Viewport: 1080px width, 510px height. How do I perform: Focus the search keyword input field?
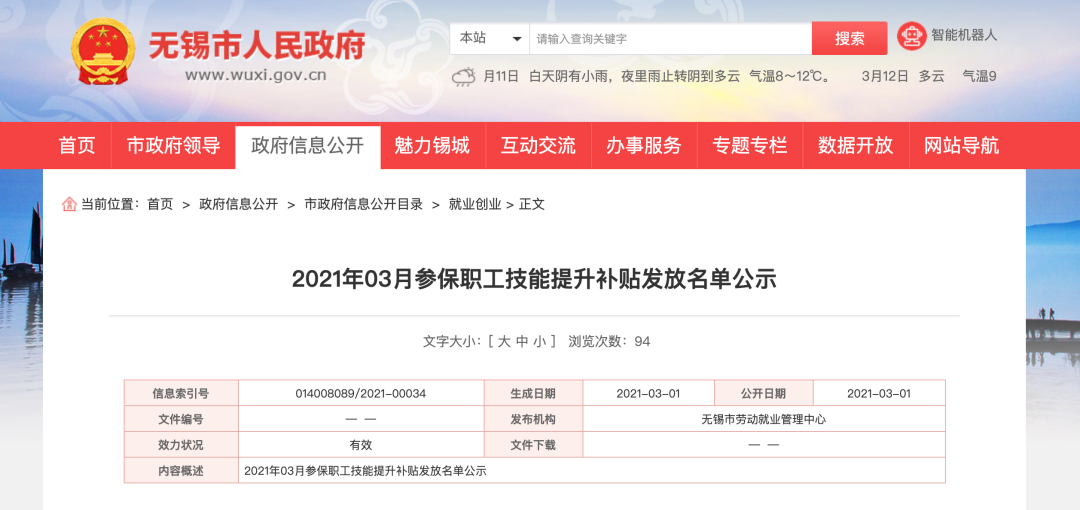coord(670,39)
